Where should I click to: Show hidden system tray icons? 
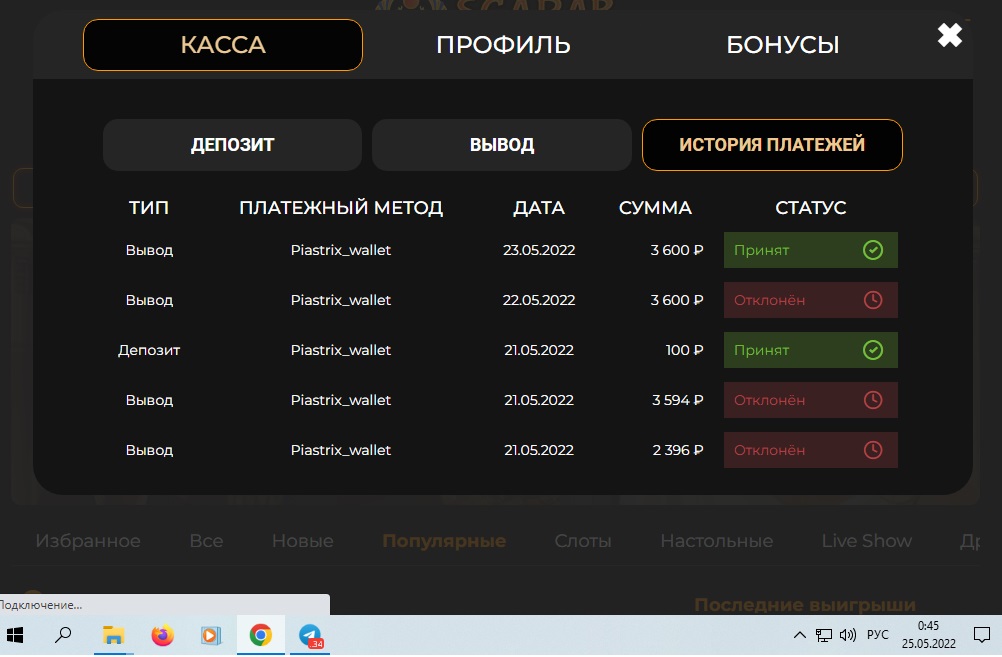(x=799, y=635)
